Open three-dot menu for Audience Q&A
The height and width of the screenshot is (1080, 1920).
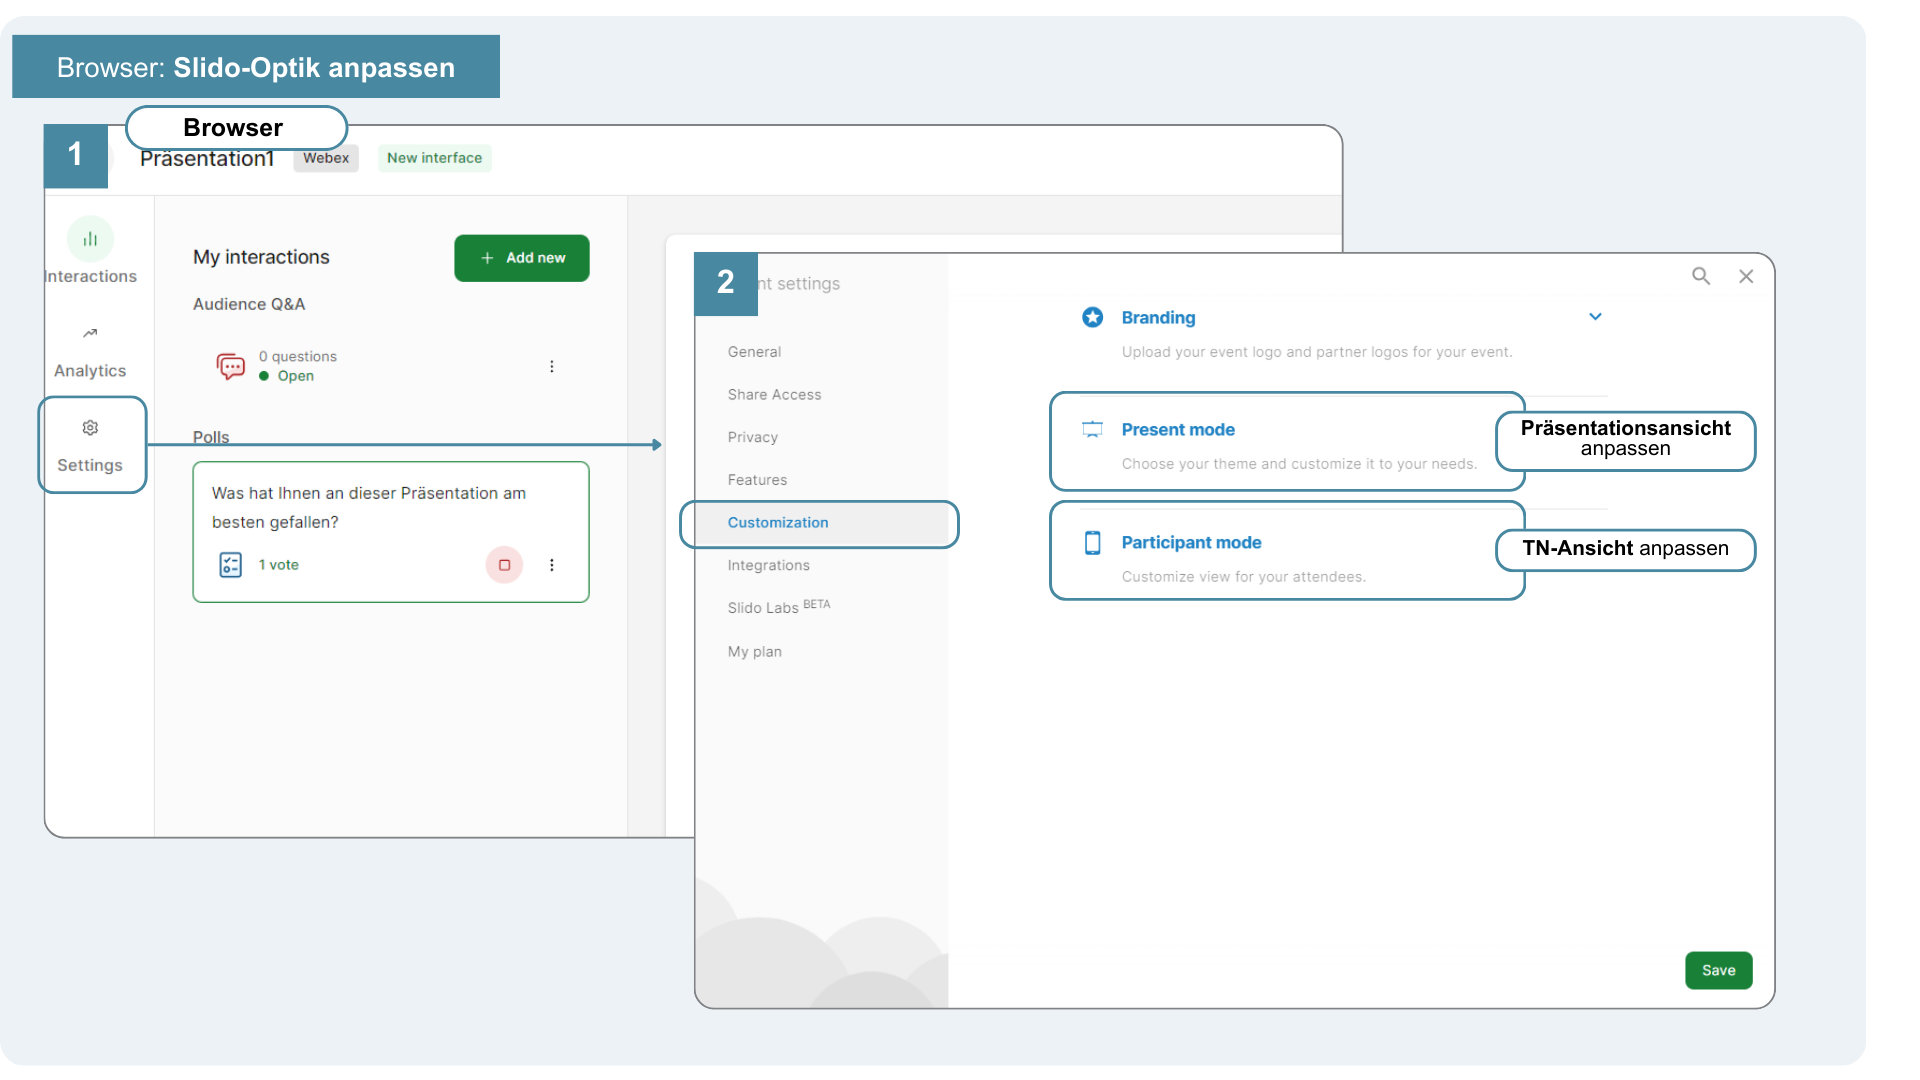552,367
